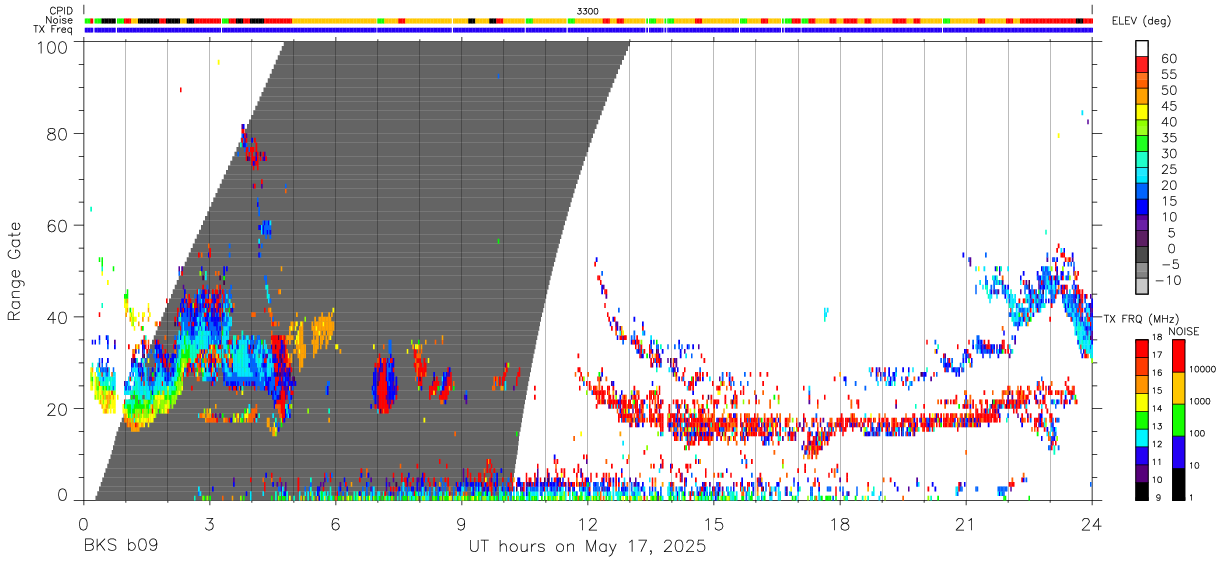Screen dimensions: 1228x567
Task: Click the UT hours on May 17, 2025 title
Action: tap(588, 547)
